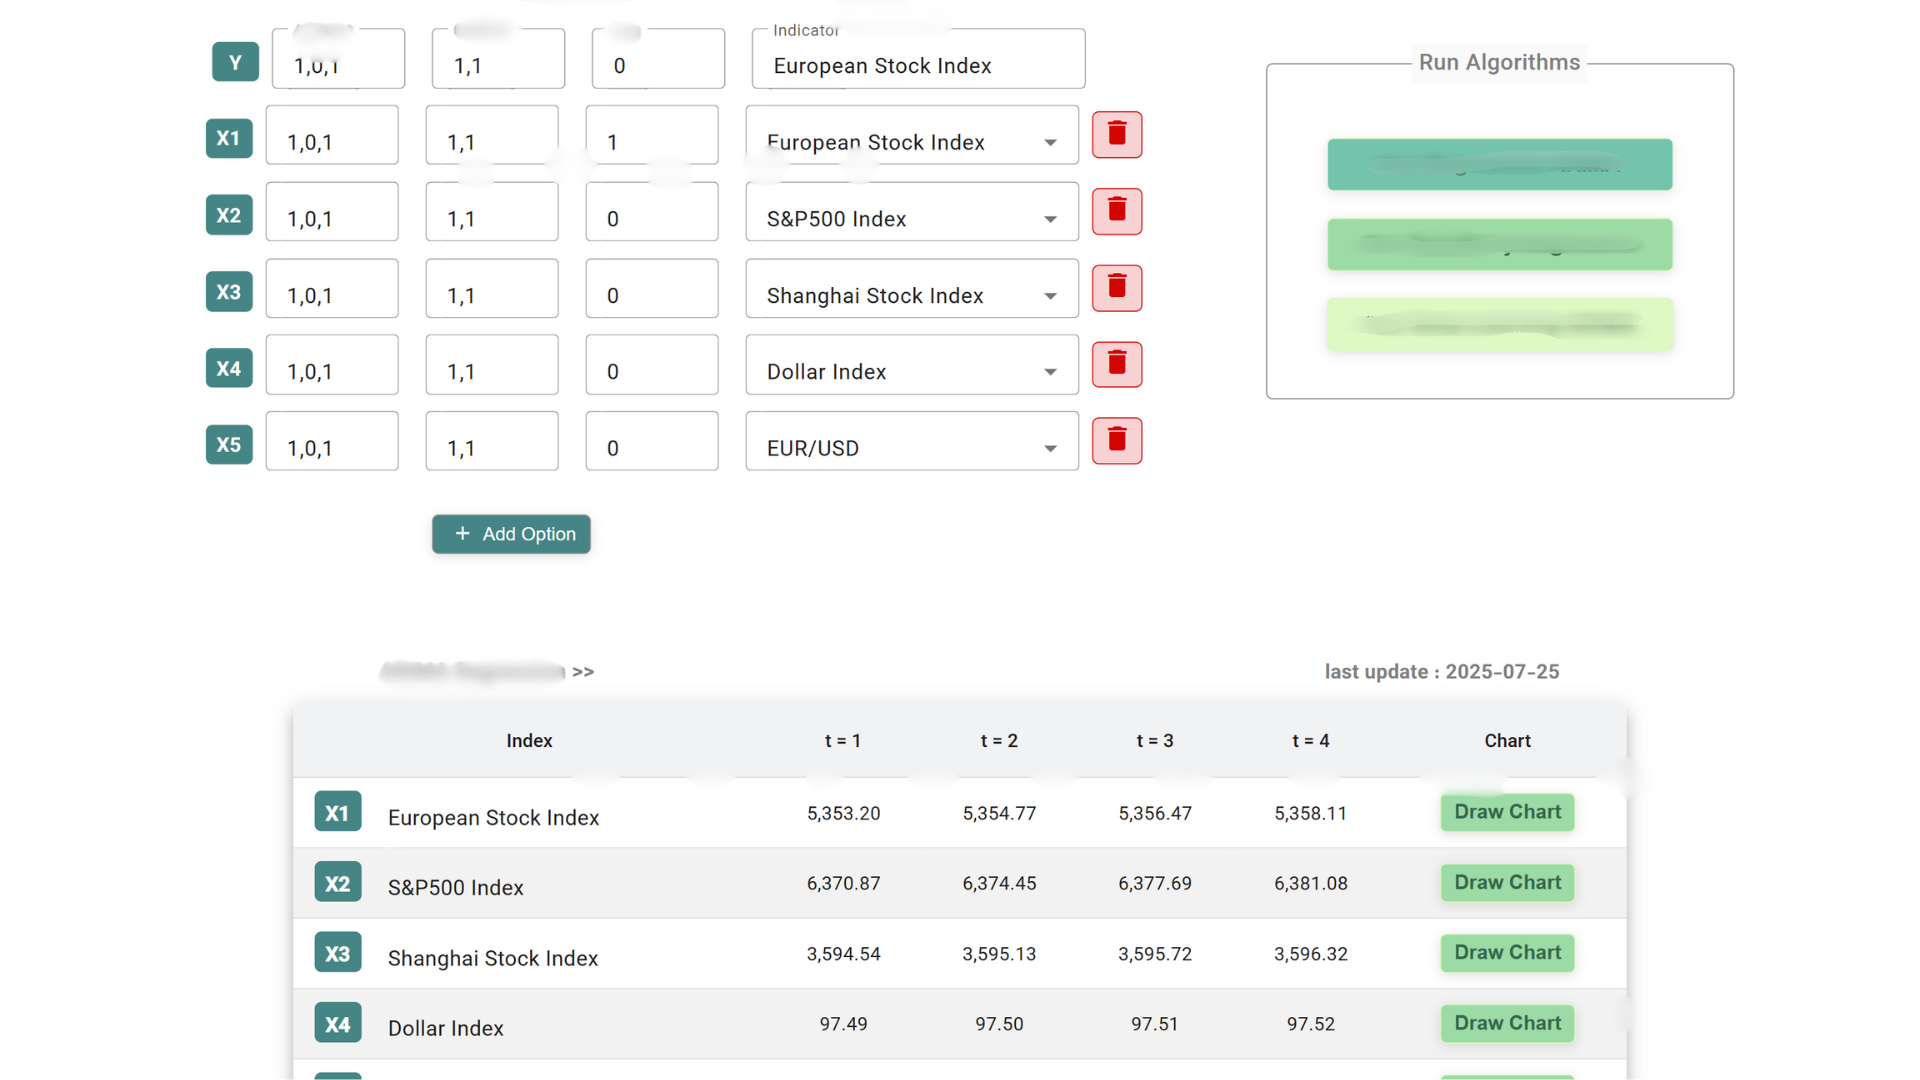The width and height of the screenshot is (1920, 1080).
Task: Draw Chart for European Stock Index row
Action: click(x=1507, y=812)
